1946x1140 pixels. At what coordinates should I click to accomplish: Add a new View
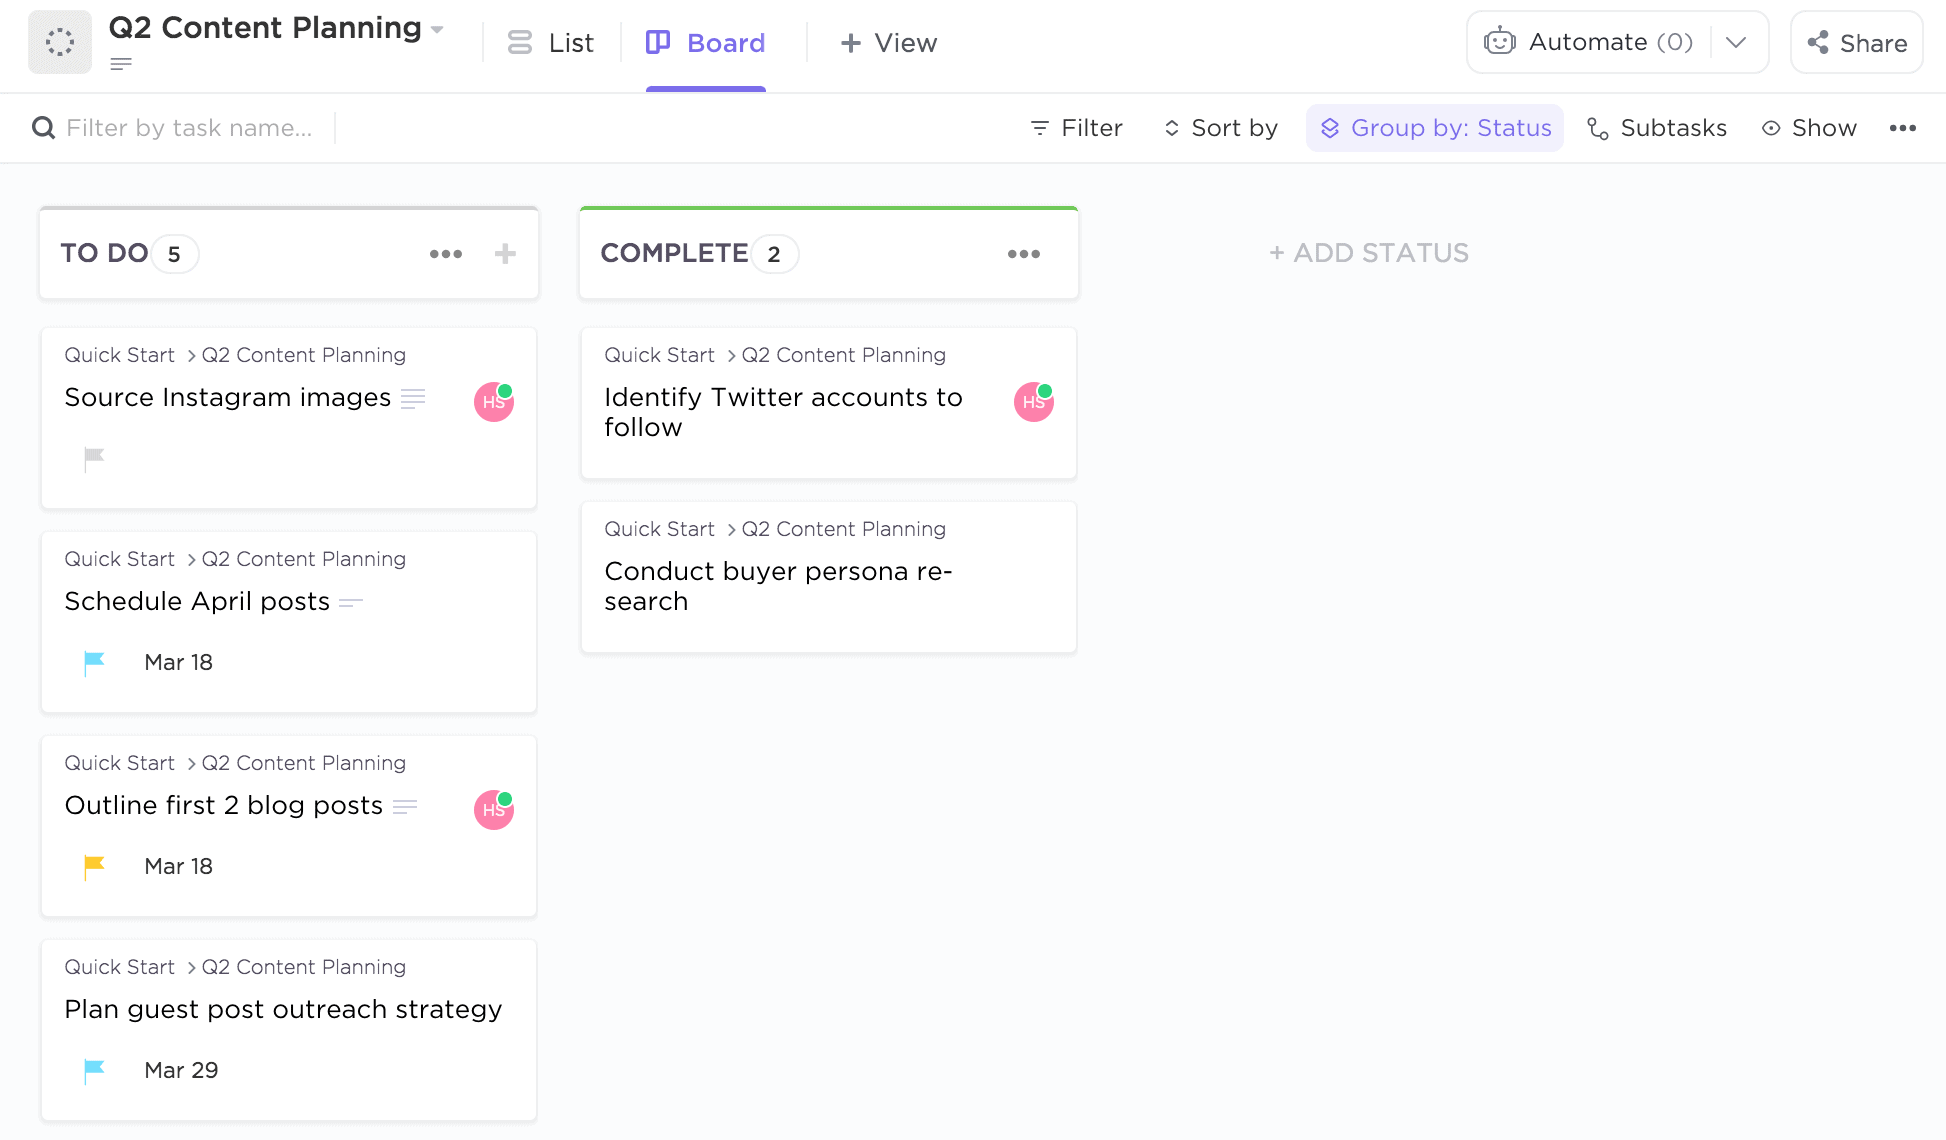(x=889, y=43)
